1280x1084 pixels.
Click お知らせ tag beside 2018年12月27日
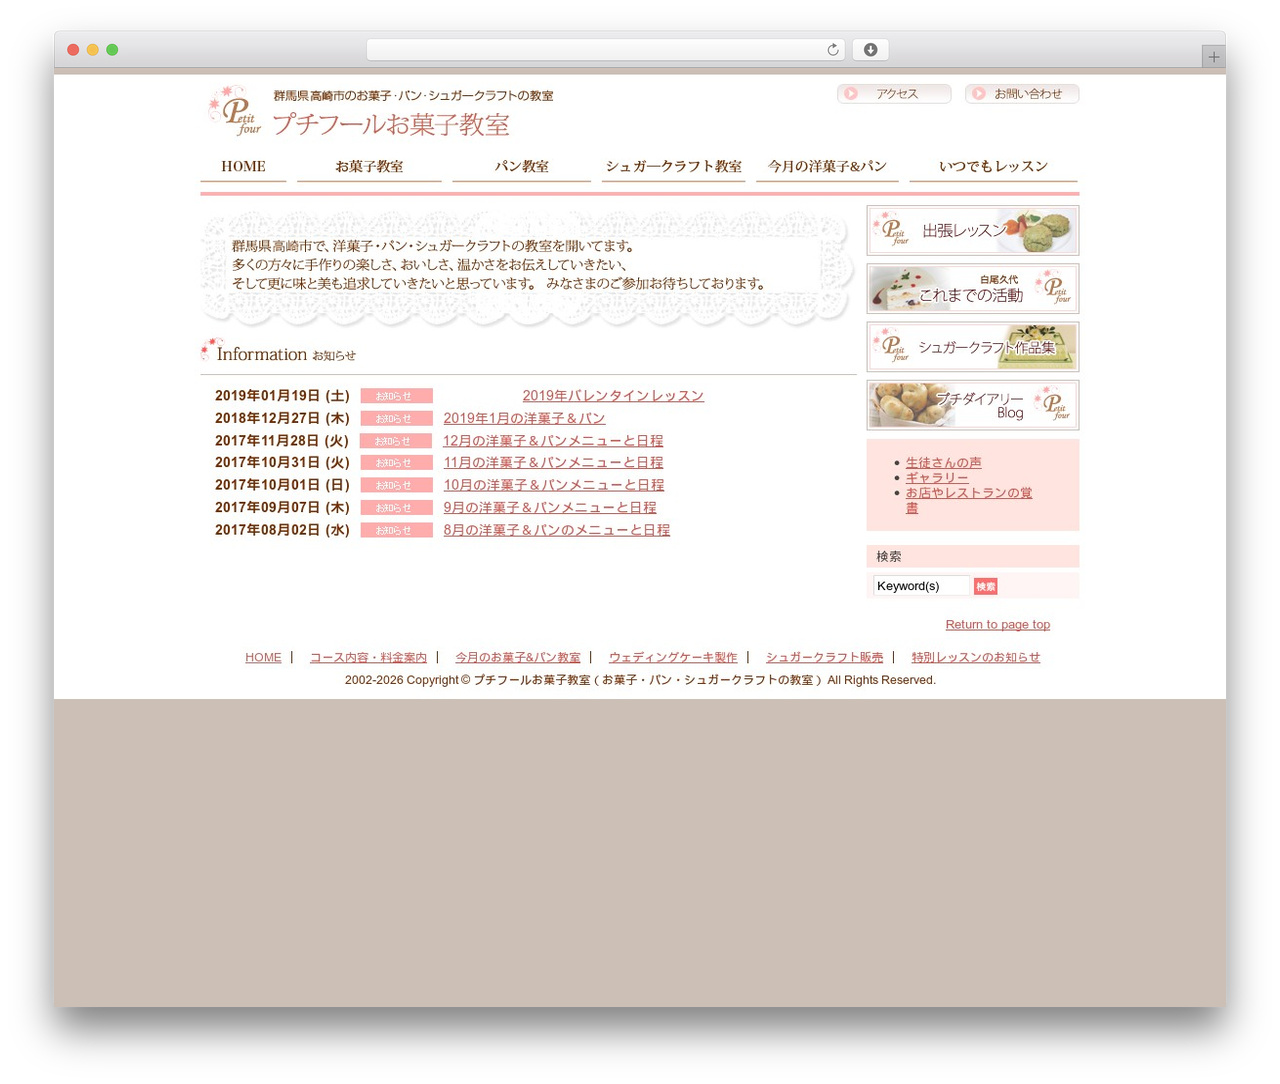coord(396,418)
